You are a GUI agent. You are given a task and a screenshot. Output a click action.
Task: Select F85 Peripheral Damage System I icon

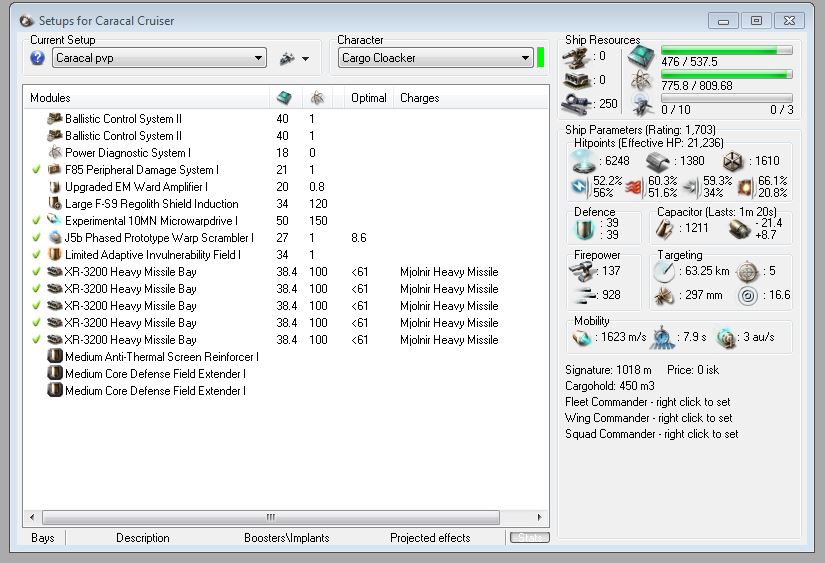[54, 169]
